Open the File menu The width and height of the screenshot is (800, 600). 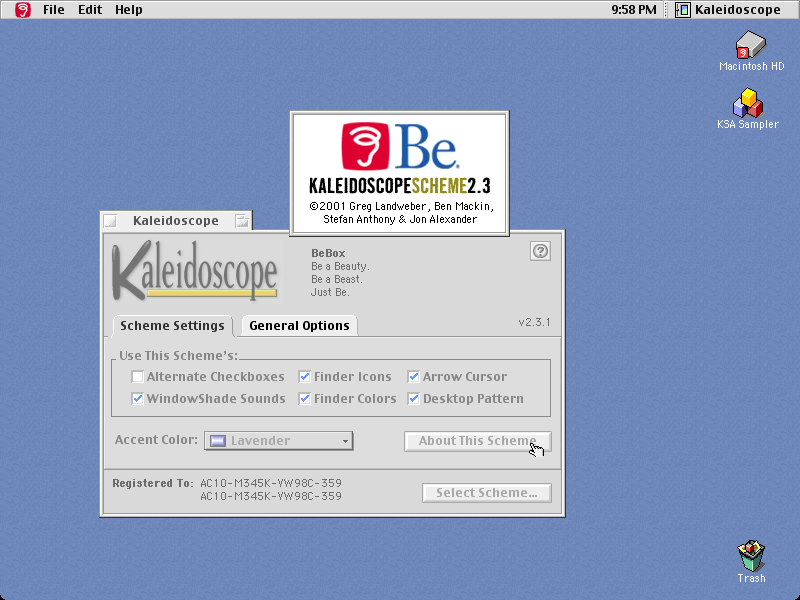(x=54, y=10)
